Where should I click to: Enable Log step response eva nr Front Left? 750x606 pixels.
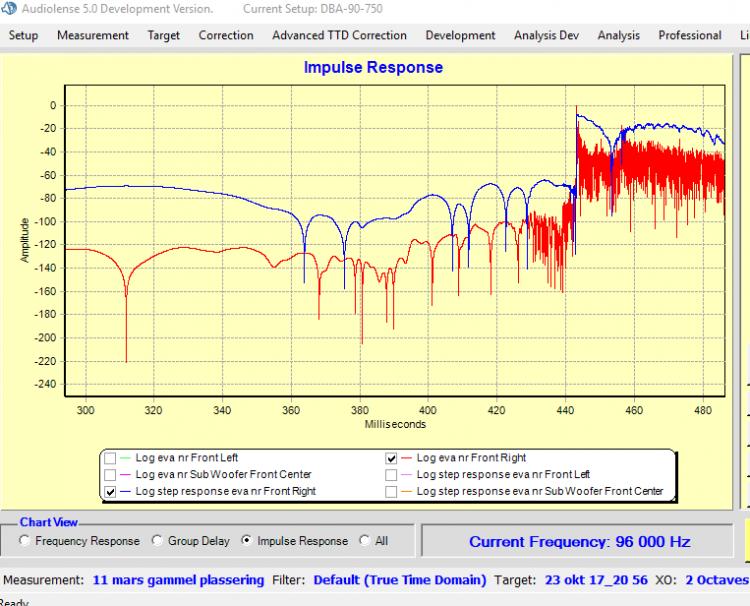391,475
